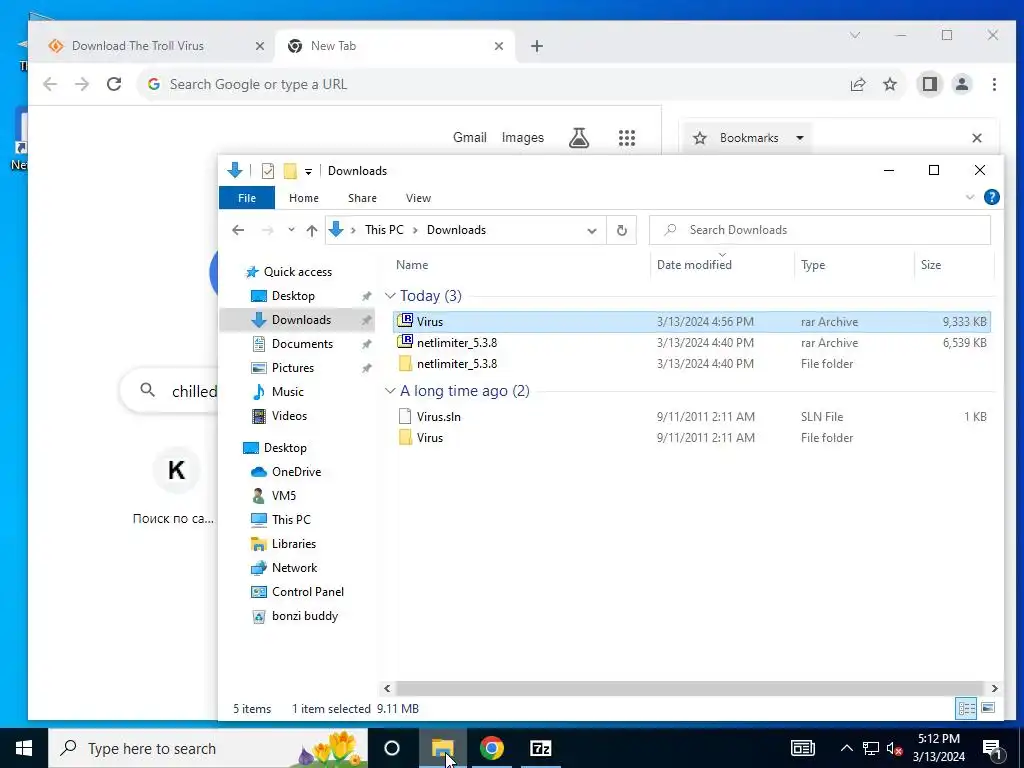Open the Bookmarks side panel dropdown
Screen dimensions: 1024x768
(799, 138)
